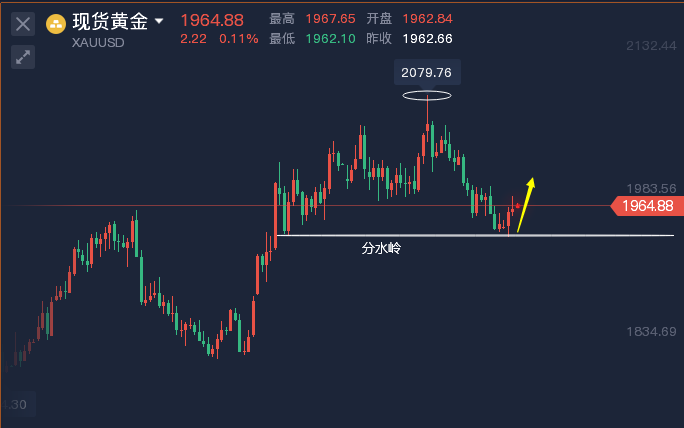Select the 分水岭 label text
This screenshot has width=684, height=428.
[x=381, y=248]
